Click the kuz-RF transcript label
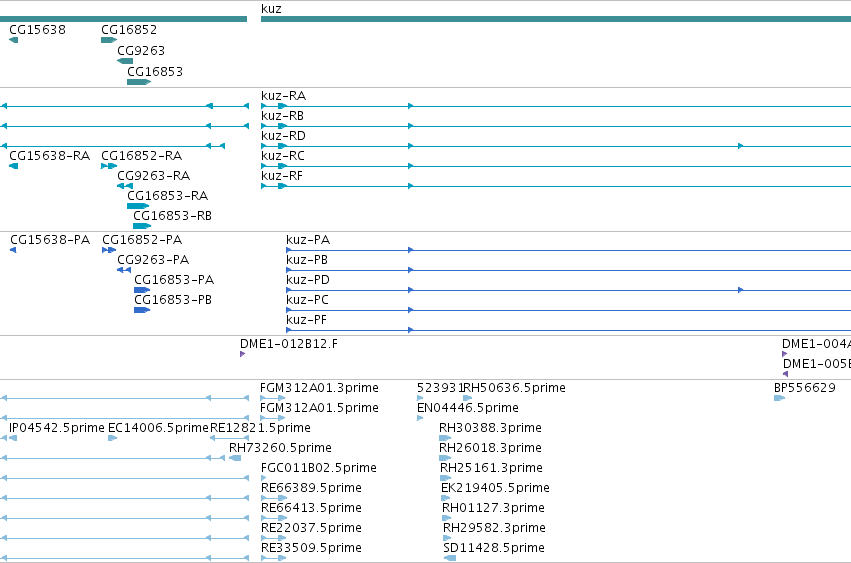 282,176
